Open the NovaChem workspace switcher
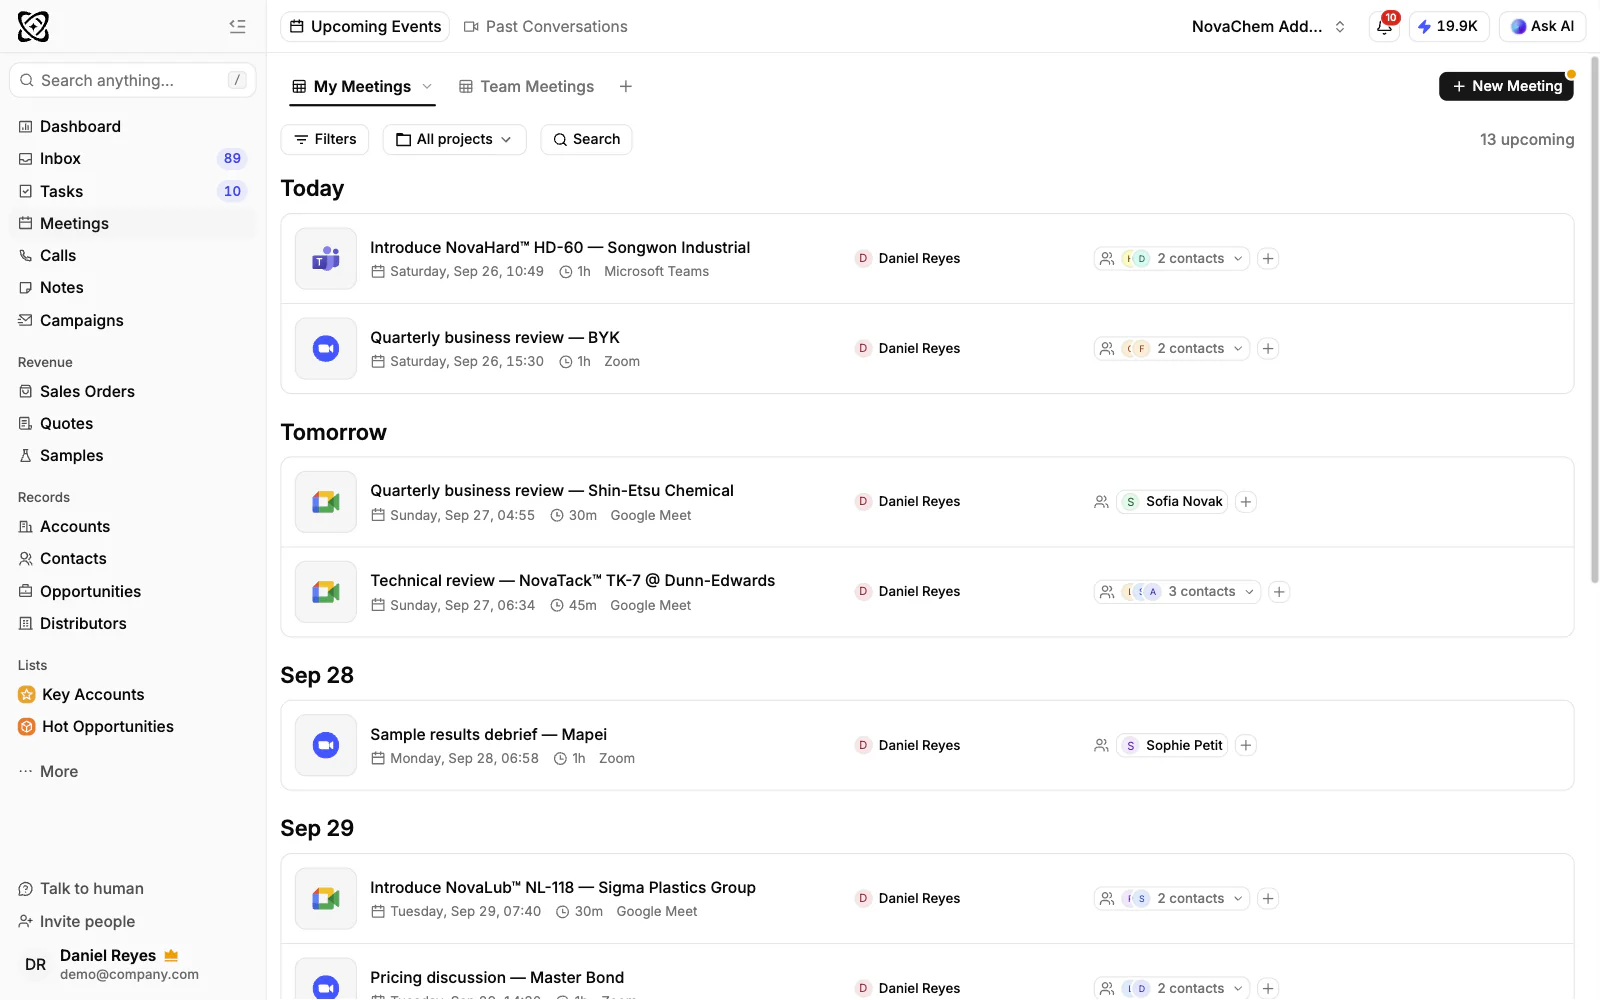Screen dimensions: 1600x1000 (1268, 26)
